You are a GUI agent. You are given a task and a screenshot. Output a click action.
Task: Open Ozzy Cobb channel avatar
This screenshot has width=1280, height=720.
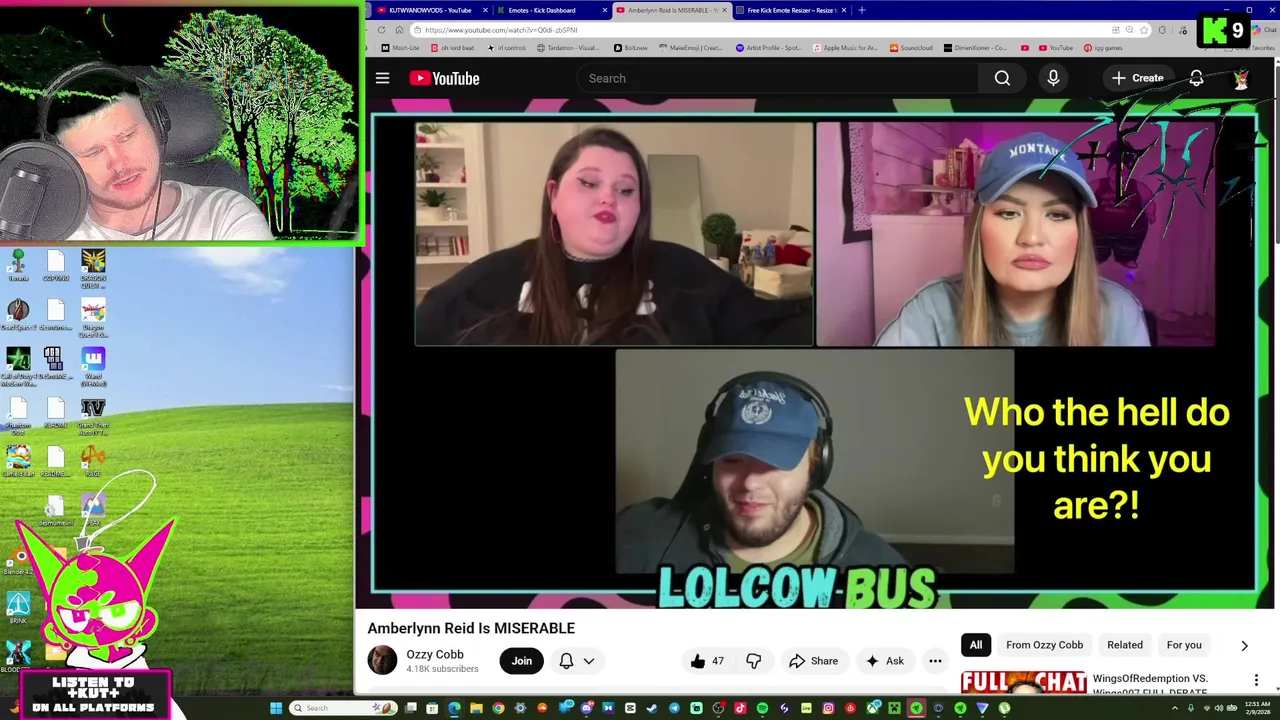[x=382, y=660]
